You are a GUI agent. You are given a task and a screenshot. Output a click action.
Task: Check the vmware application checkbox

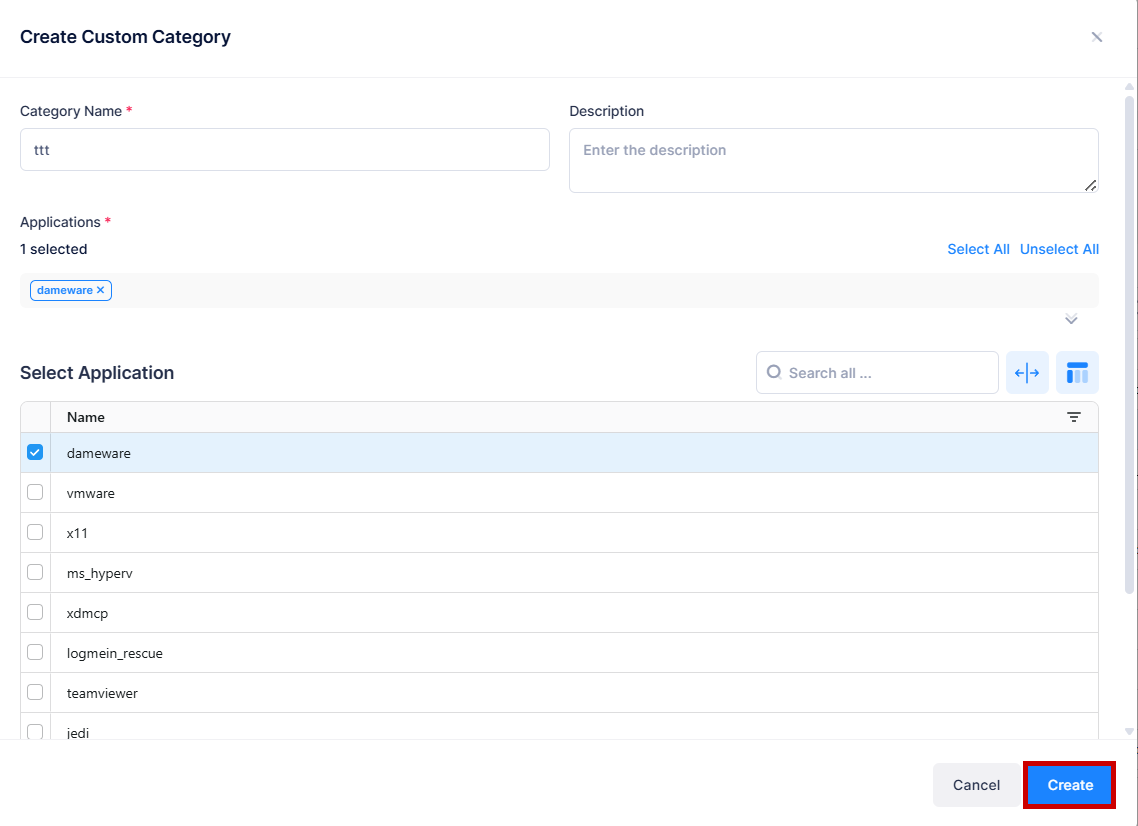pos(35,492)
